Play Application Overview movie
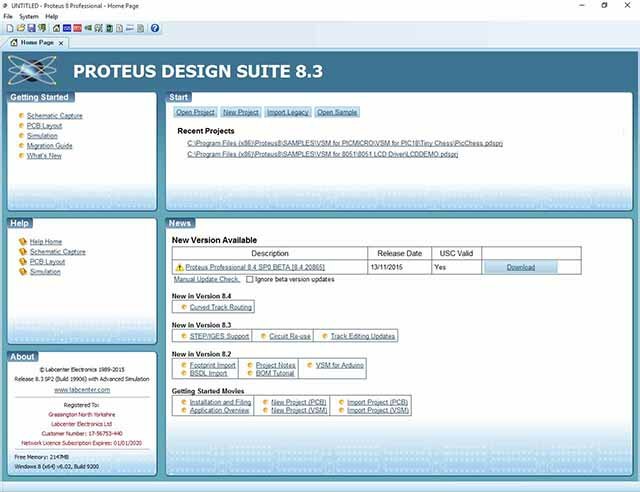Viewport: 640px width, 492px height. coord(220,410)
